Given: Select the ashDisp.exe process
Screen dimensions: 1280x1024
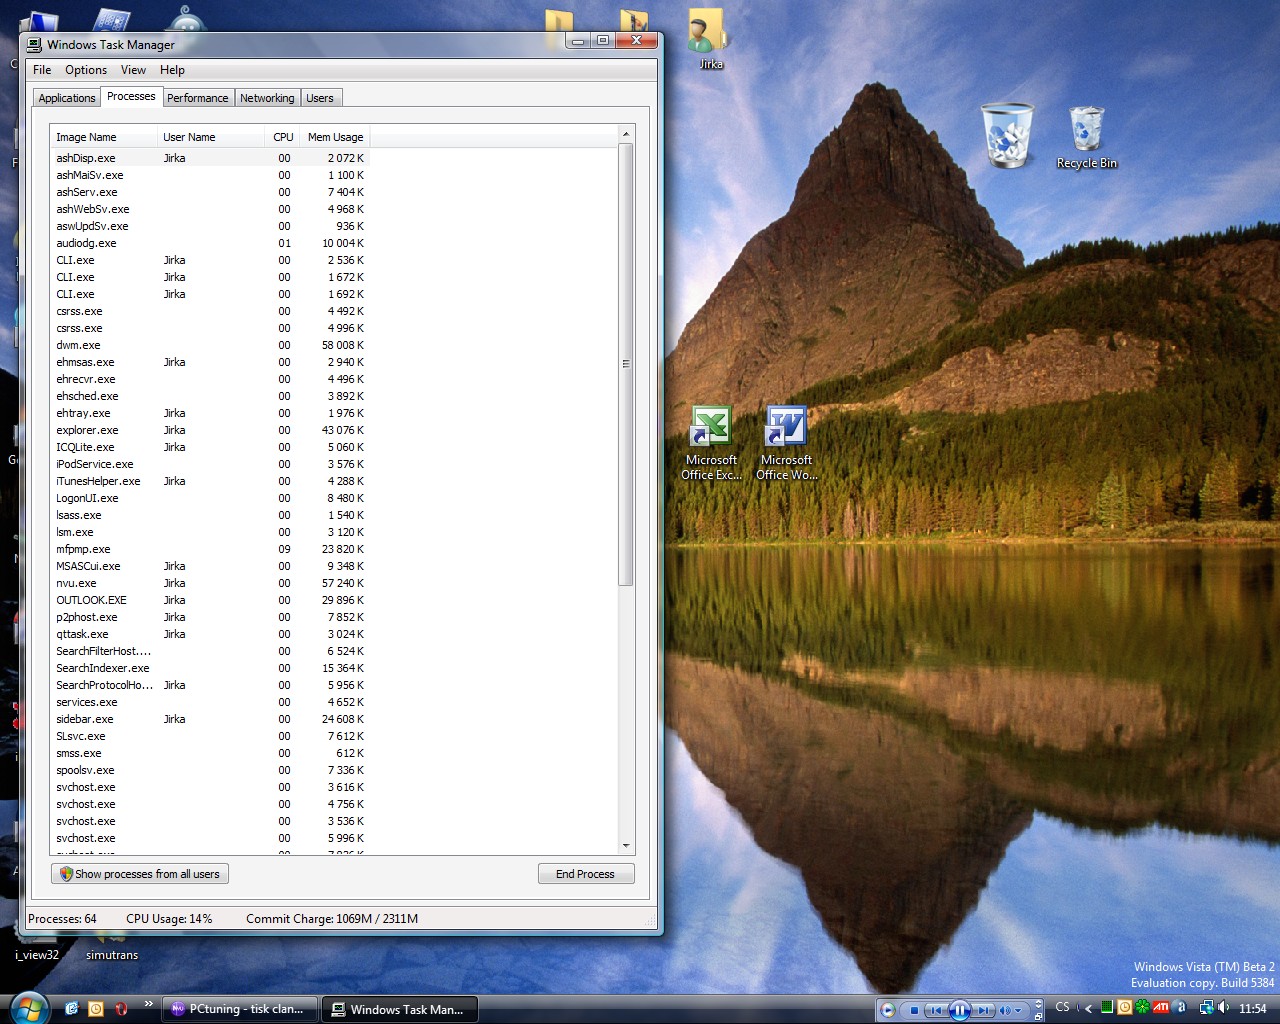Looking at the screenshot, I should (x=210, y=158).
